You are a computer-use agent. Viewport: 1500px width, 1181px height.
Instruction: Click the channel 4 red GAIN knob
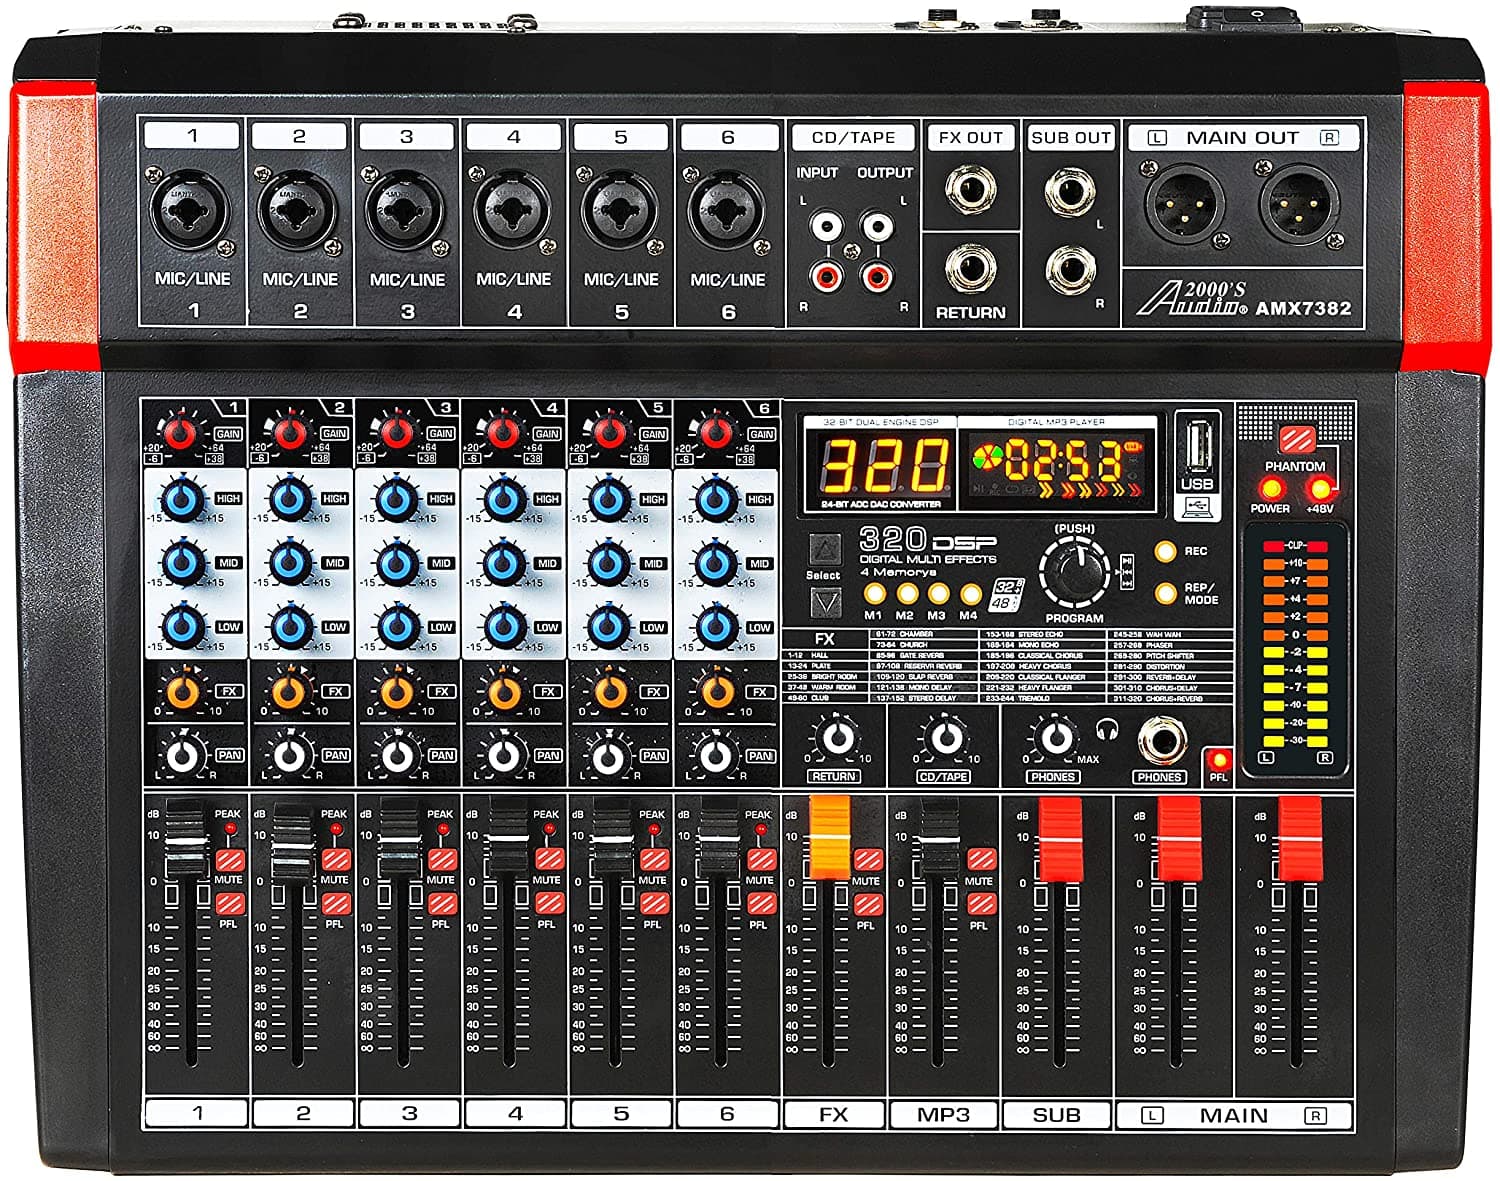502,433
